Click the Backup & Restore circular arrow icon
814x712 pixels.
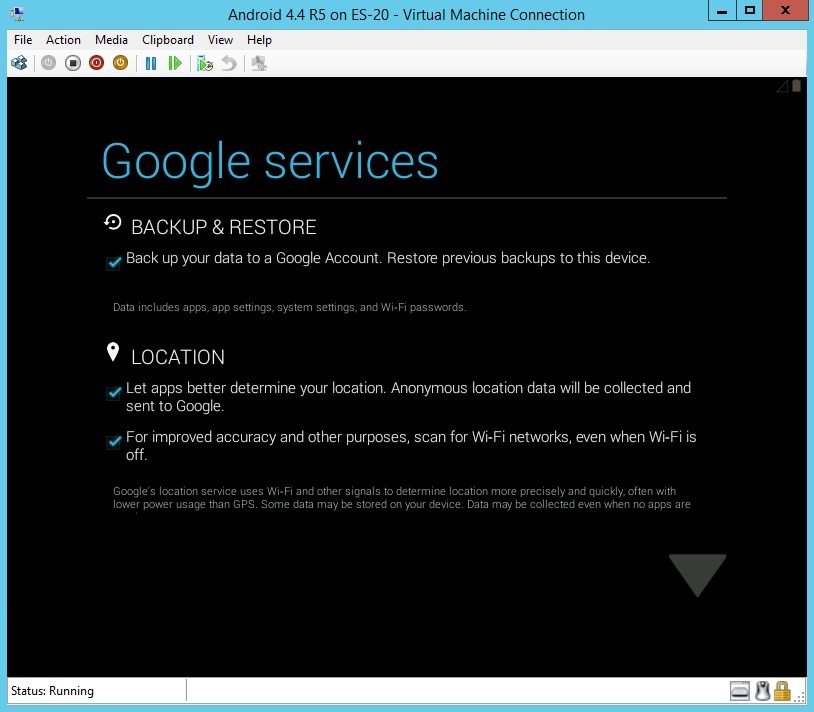[x=113, y=223]
